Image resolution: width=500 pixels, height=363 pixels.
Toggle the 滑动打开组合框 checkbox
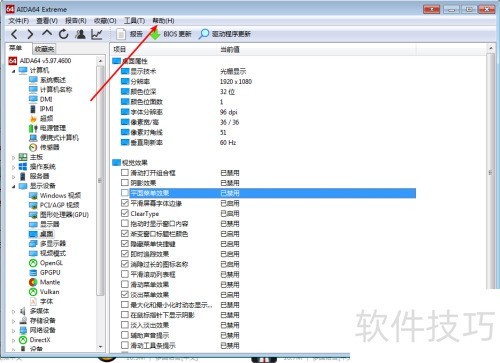tap(125, 173)
